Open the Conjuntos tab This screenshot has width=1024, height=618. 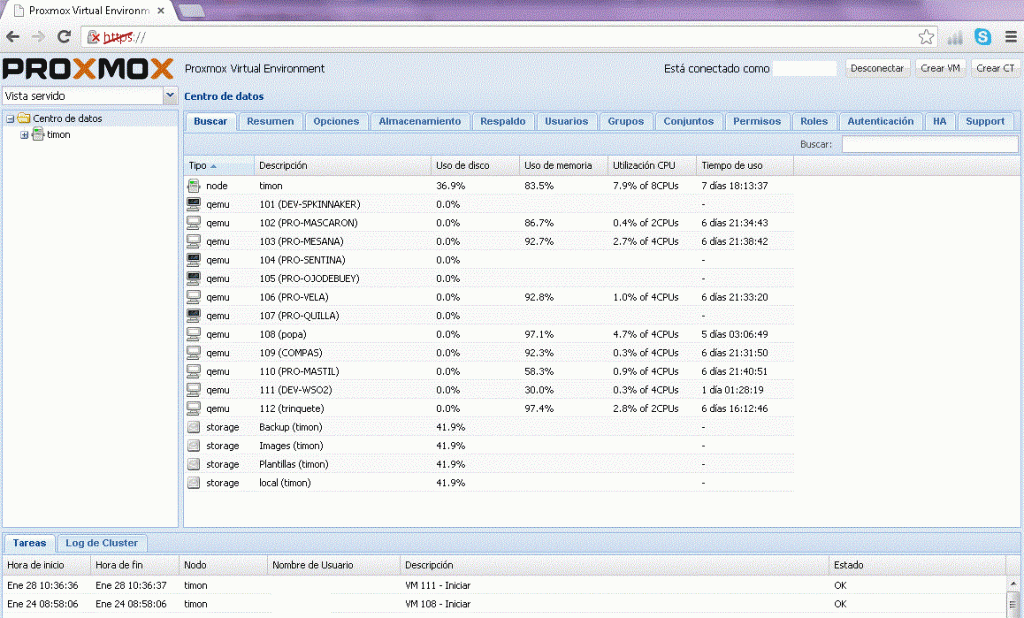[688, 122]
